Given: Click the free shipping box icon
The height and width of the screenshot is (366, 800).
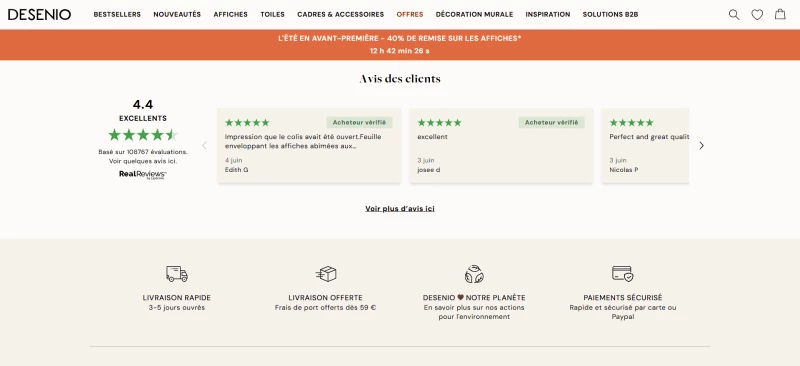Looking at the screenshot, I should pos(326,274).
